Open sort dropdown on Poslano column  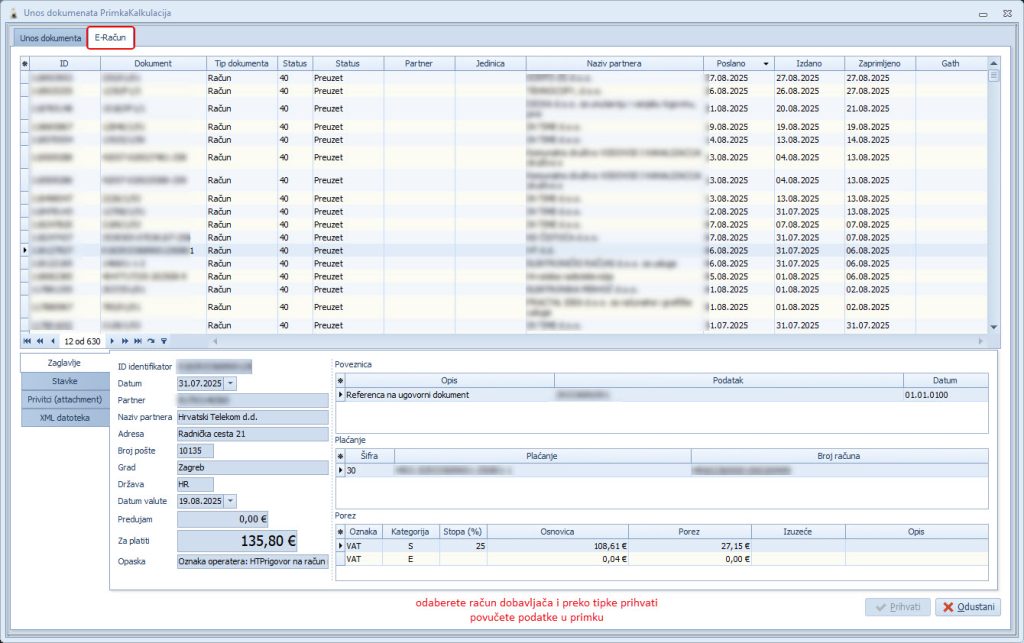click(766, 63)
